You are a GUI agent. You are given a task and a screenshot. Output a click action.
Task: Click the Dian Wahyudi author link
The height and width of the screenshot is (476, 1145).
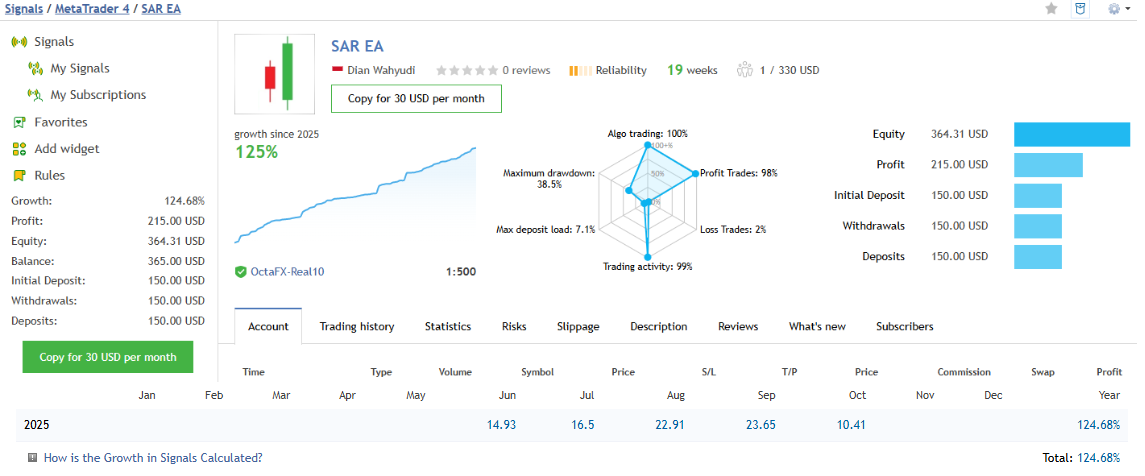point(381,70)
